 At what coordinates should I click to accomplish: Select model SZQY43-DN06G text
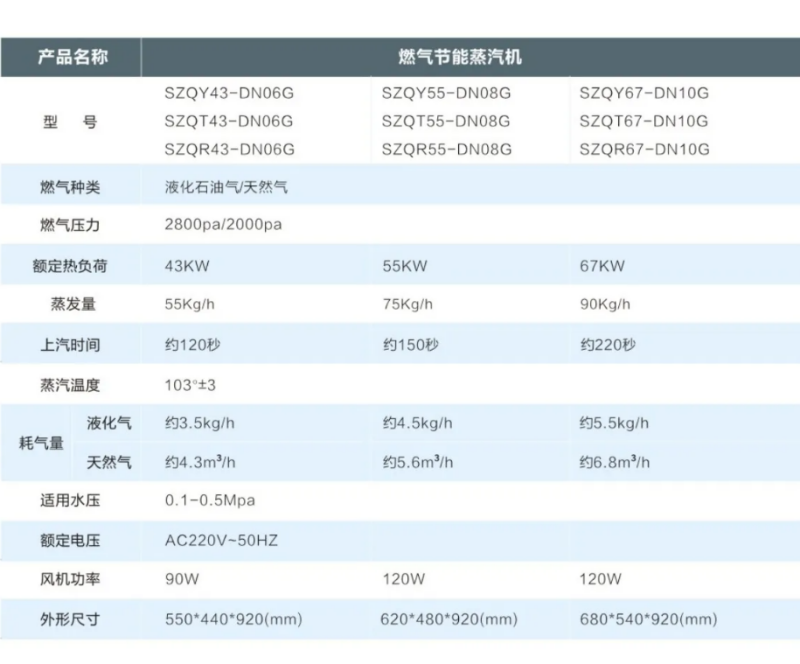pos(229,94)
